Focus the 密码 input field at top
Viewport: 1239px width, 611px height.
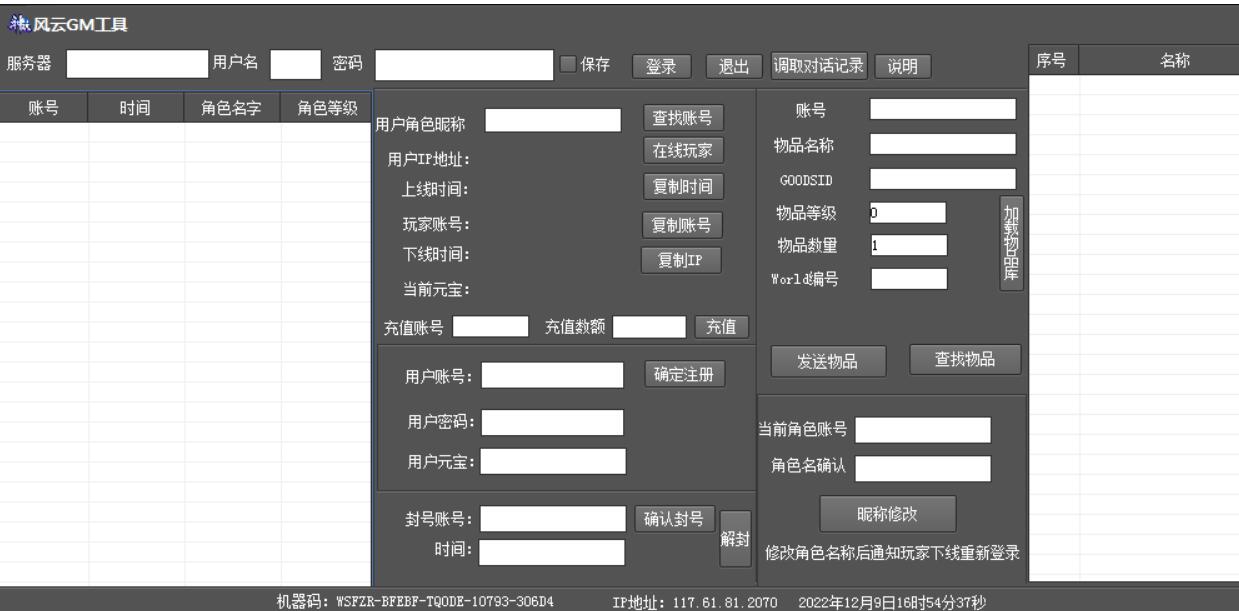coord(464,64)
